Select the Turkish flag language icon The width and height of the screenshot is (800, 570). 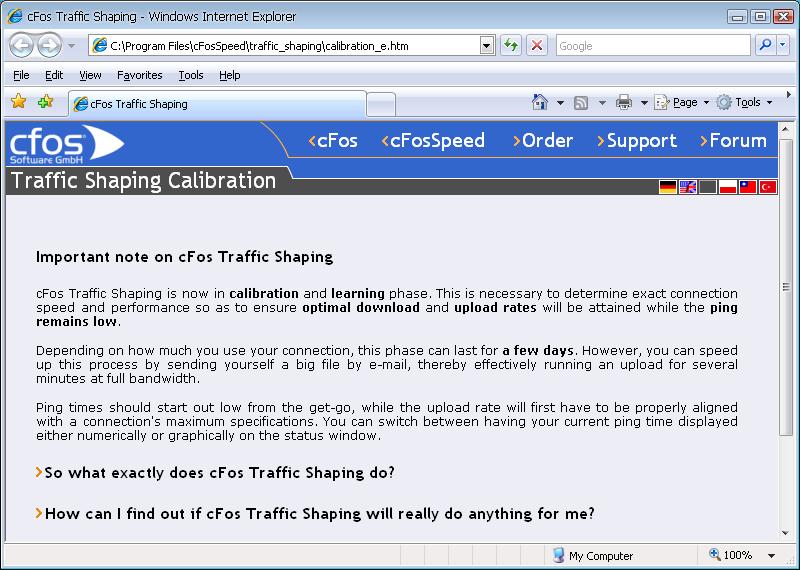tap(768, 187)
